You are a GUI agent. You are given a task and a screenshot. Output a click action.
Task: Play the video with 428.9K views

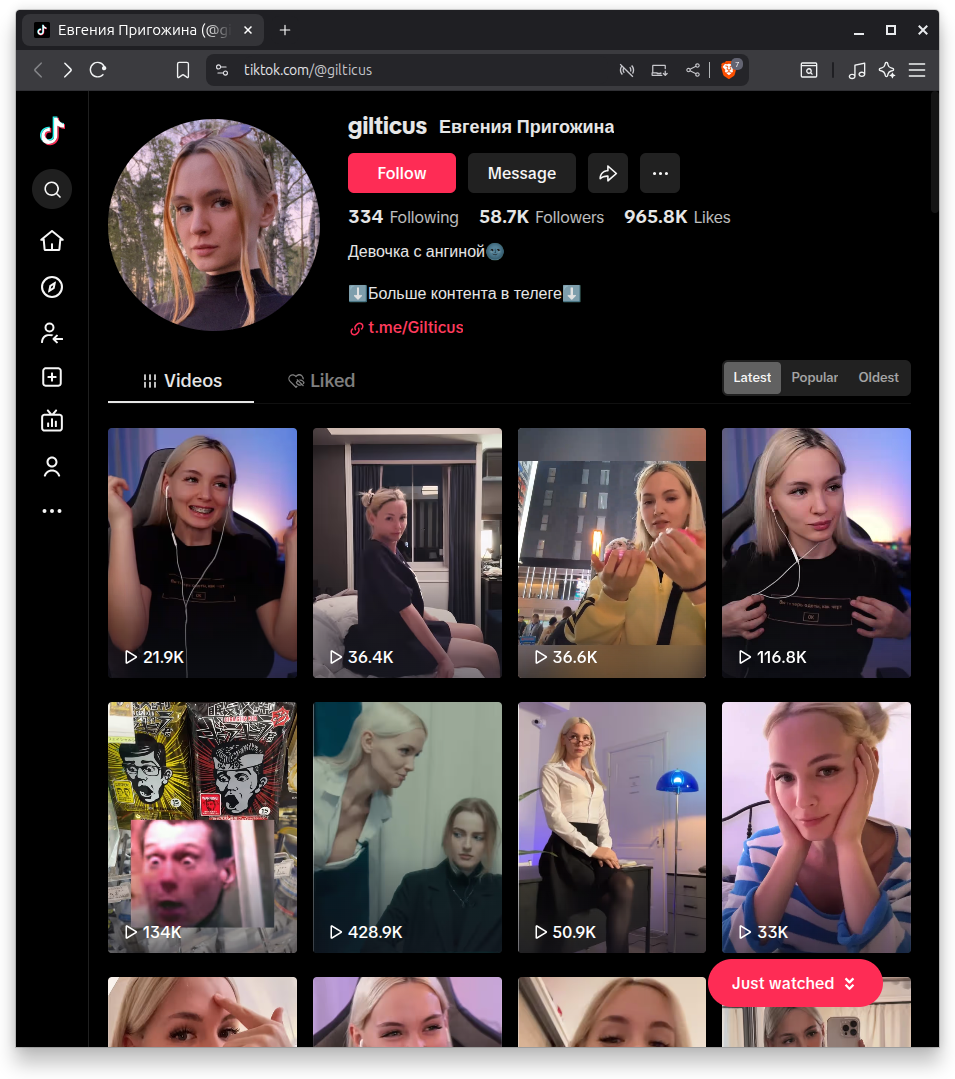pyautogui.click(x=407, y=827)
